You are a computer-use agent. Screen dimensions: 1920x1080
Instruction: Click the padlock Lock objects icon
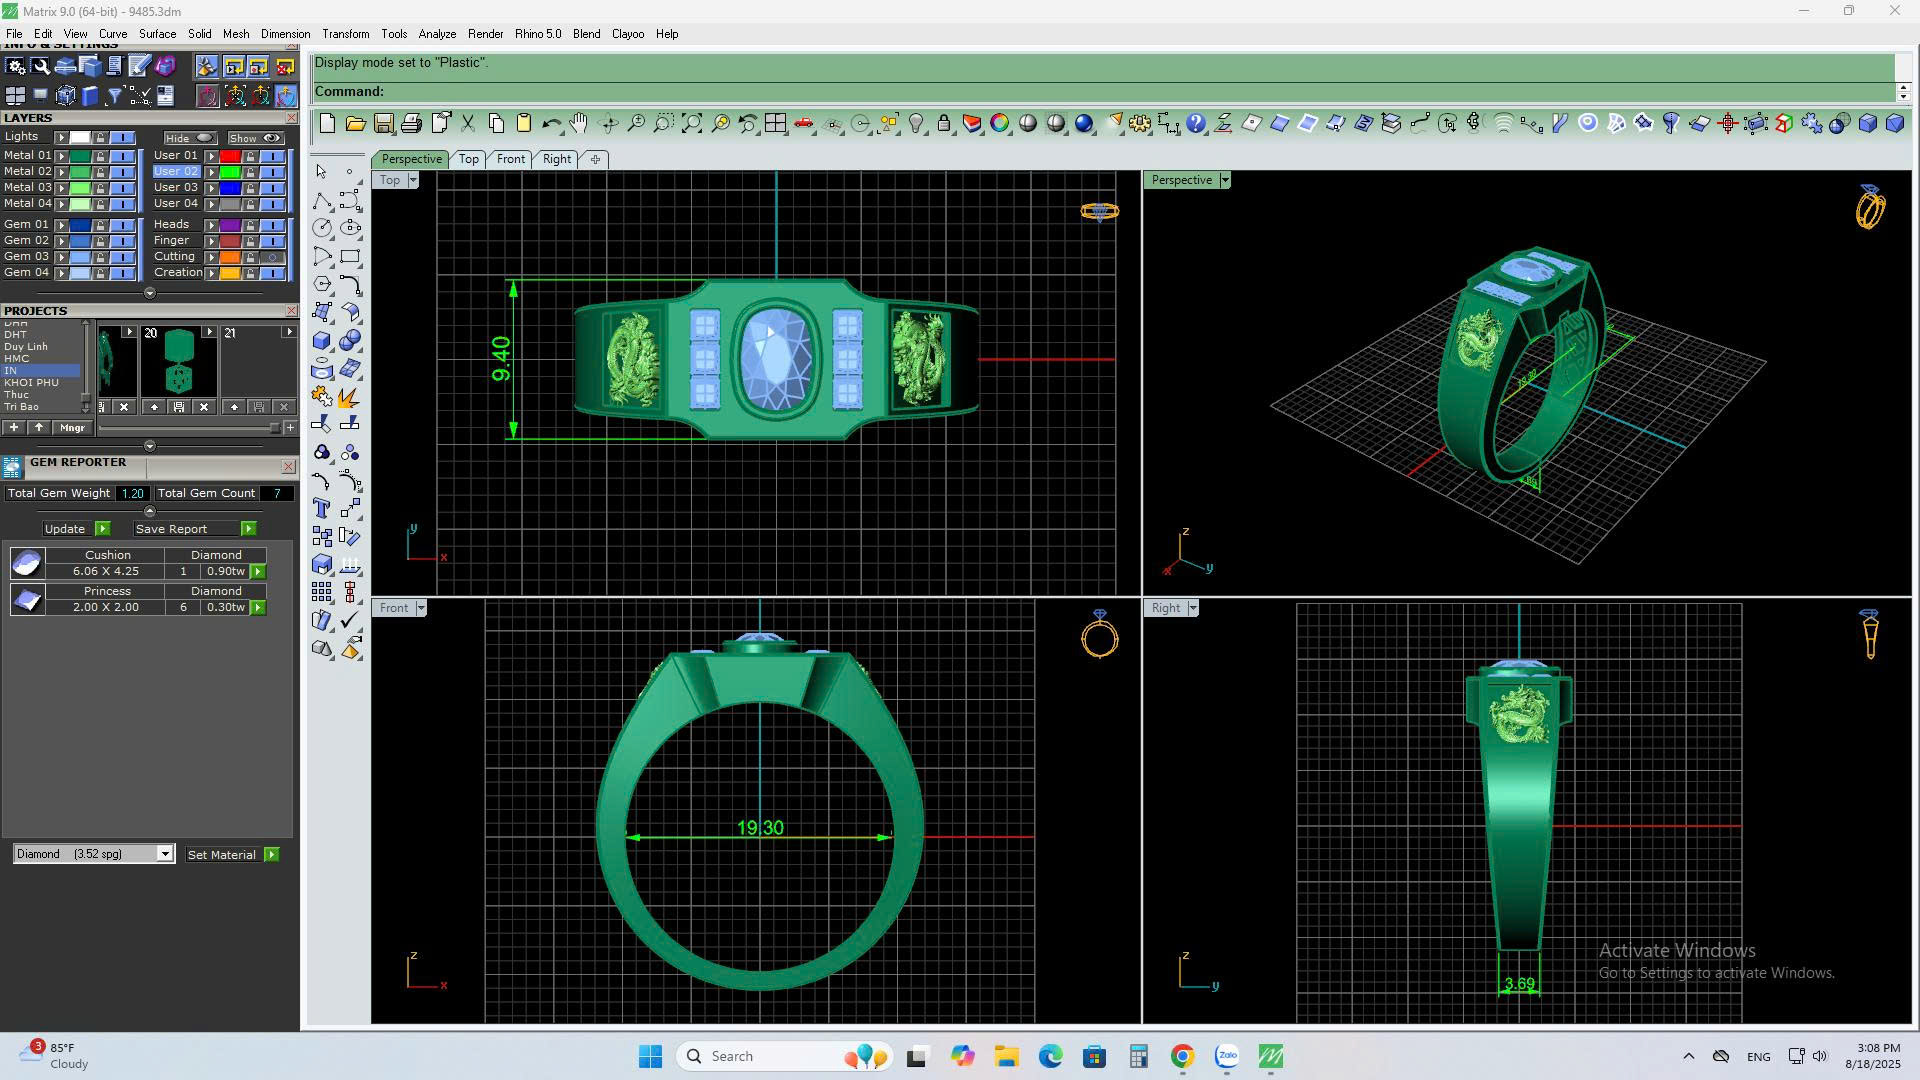click(x=943, y=124)
